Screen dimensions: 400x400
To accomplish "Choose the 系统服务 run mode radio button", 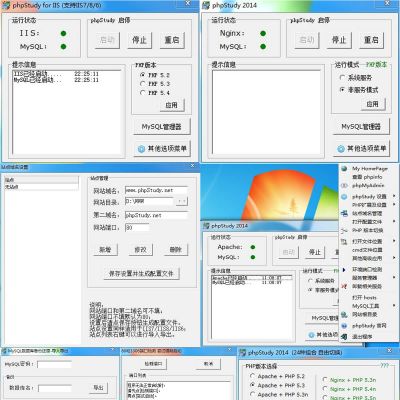I will [342, 77].
